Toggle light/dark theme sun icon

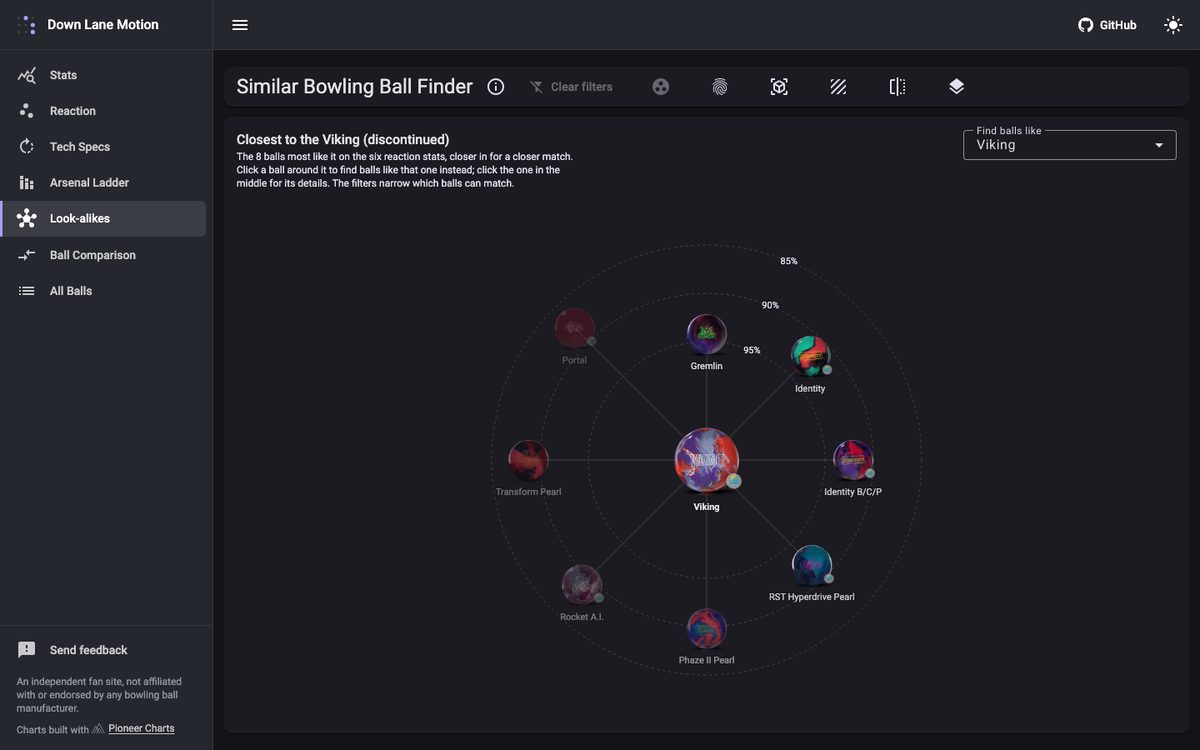click(1173, 25)
